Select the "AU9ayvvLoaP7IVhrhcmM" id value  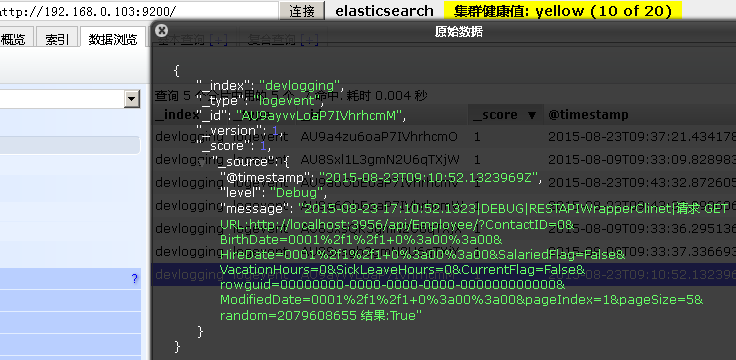(320, 115)
